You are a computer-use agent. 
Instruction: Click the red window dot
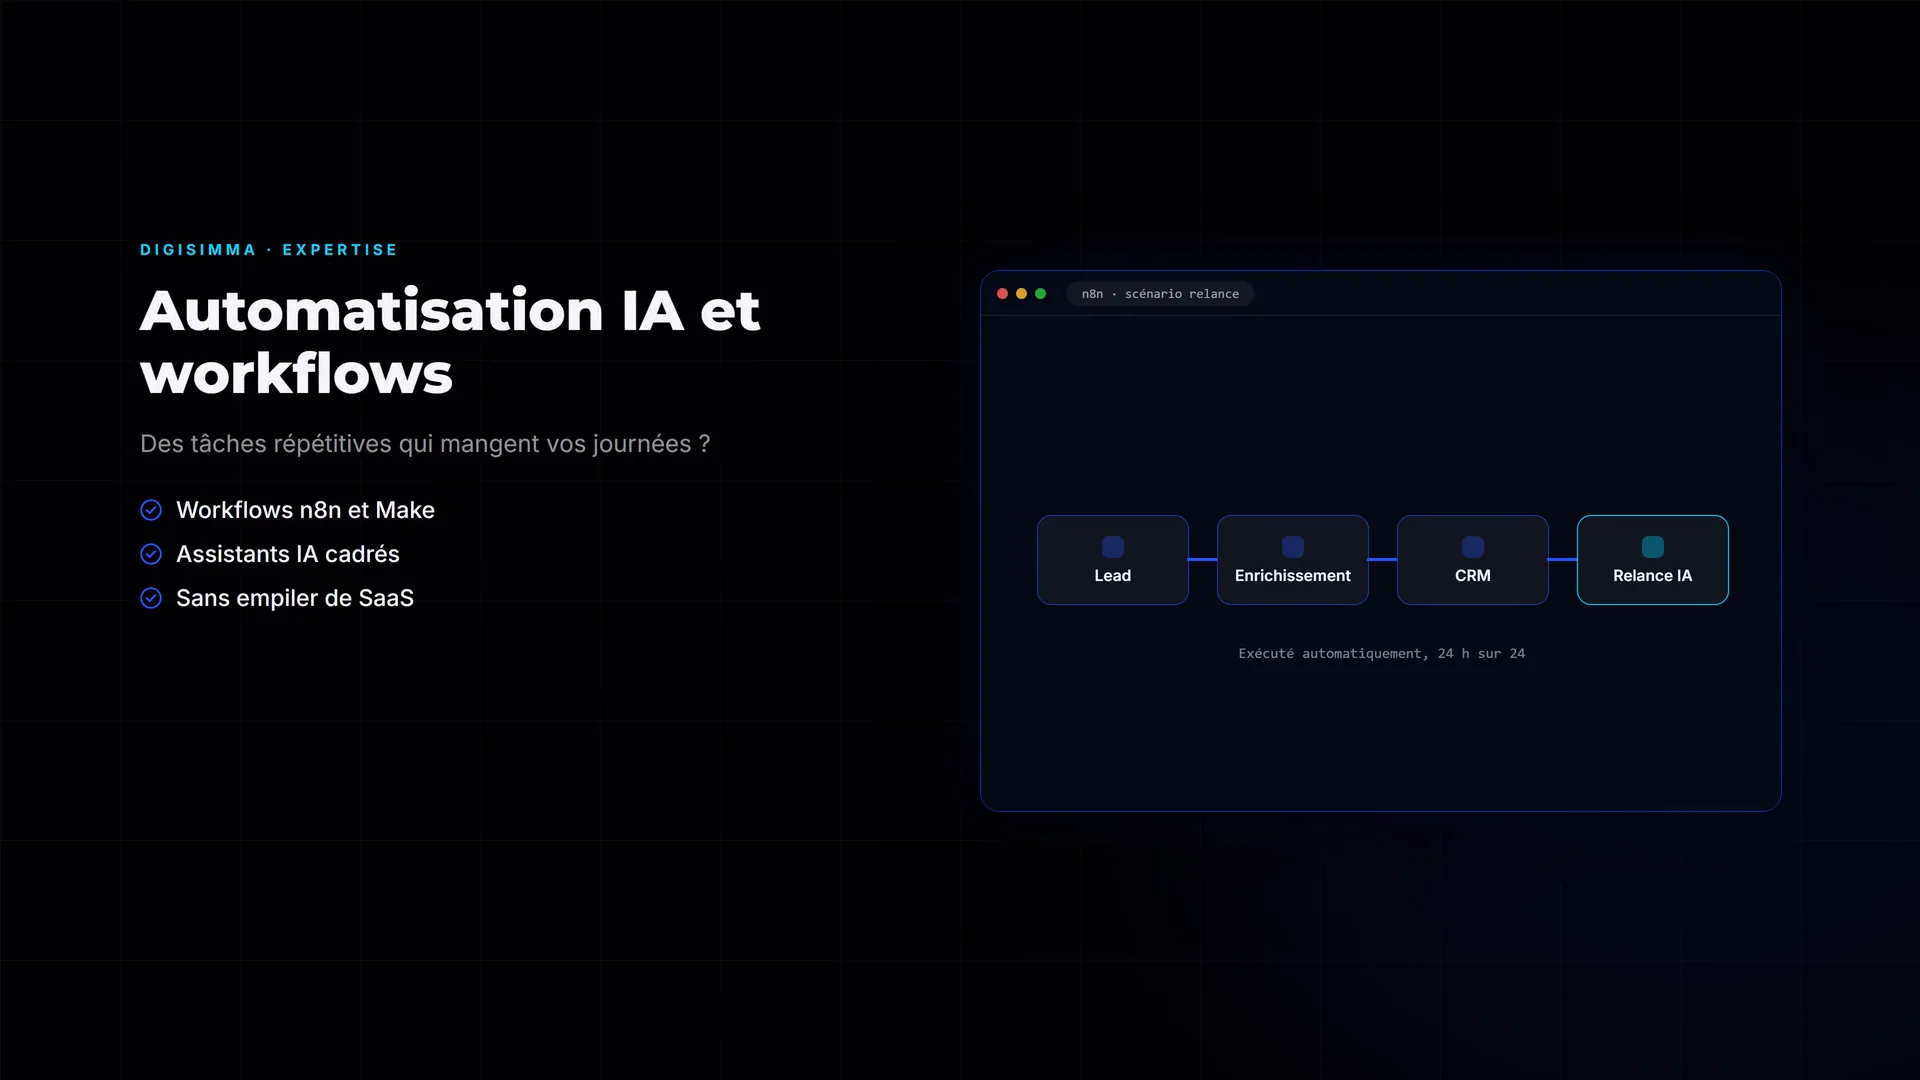tap(1002, 294)
